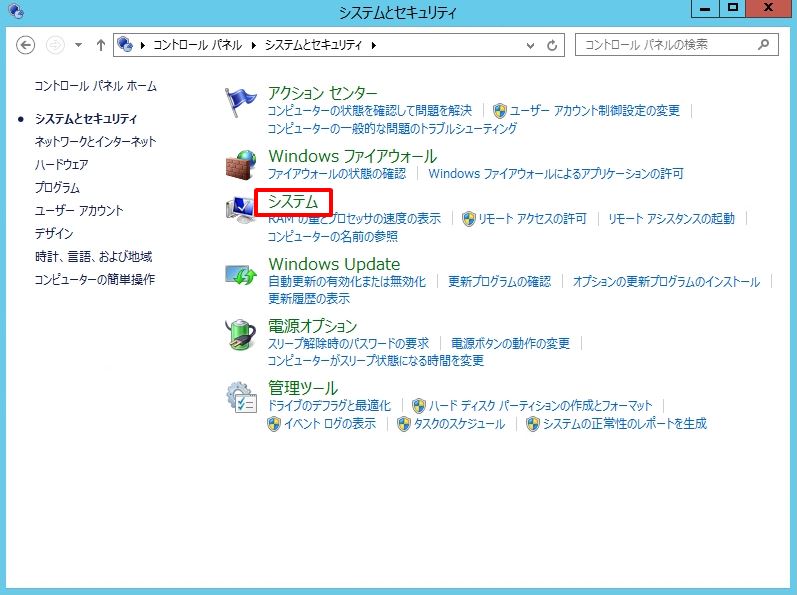Click ファイアウォールの状態の確認
Viewport: 797px width, 595px height.
[337, 173]
